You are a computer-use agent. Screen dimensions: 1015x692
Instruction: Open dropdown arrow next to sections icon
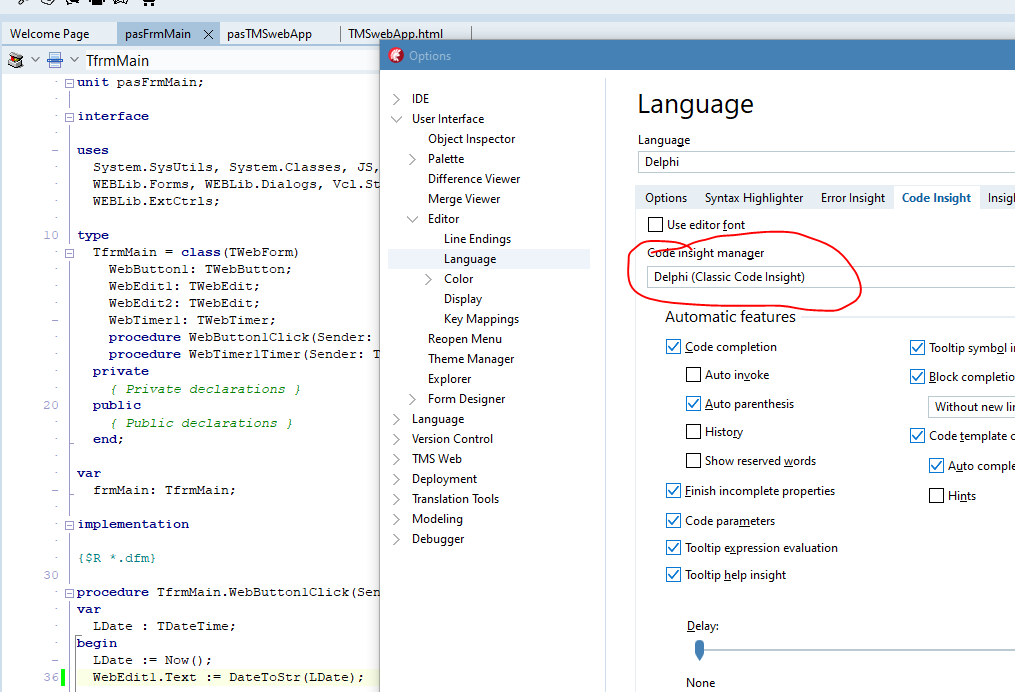click(x=74, y=60)
